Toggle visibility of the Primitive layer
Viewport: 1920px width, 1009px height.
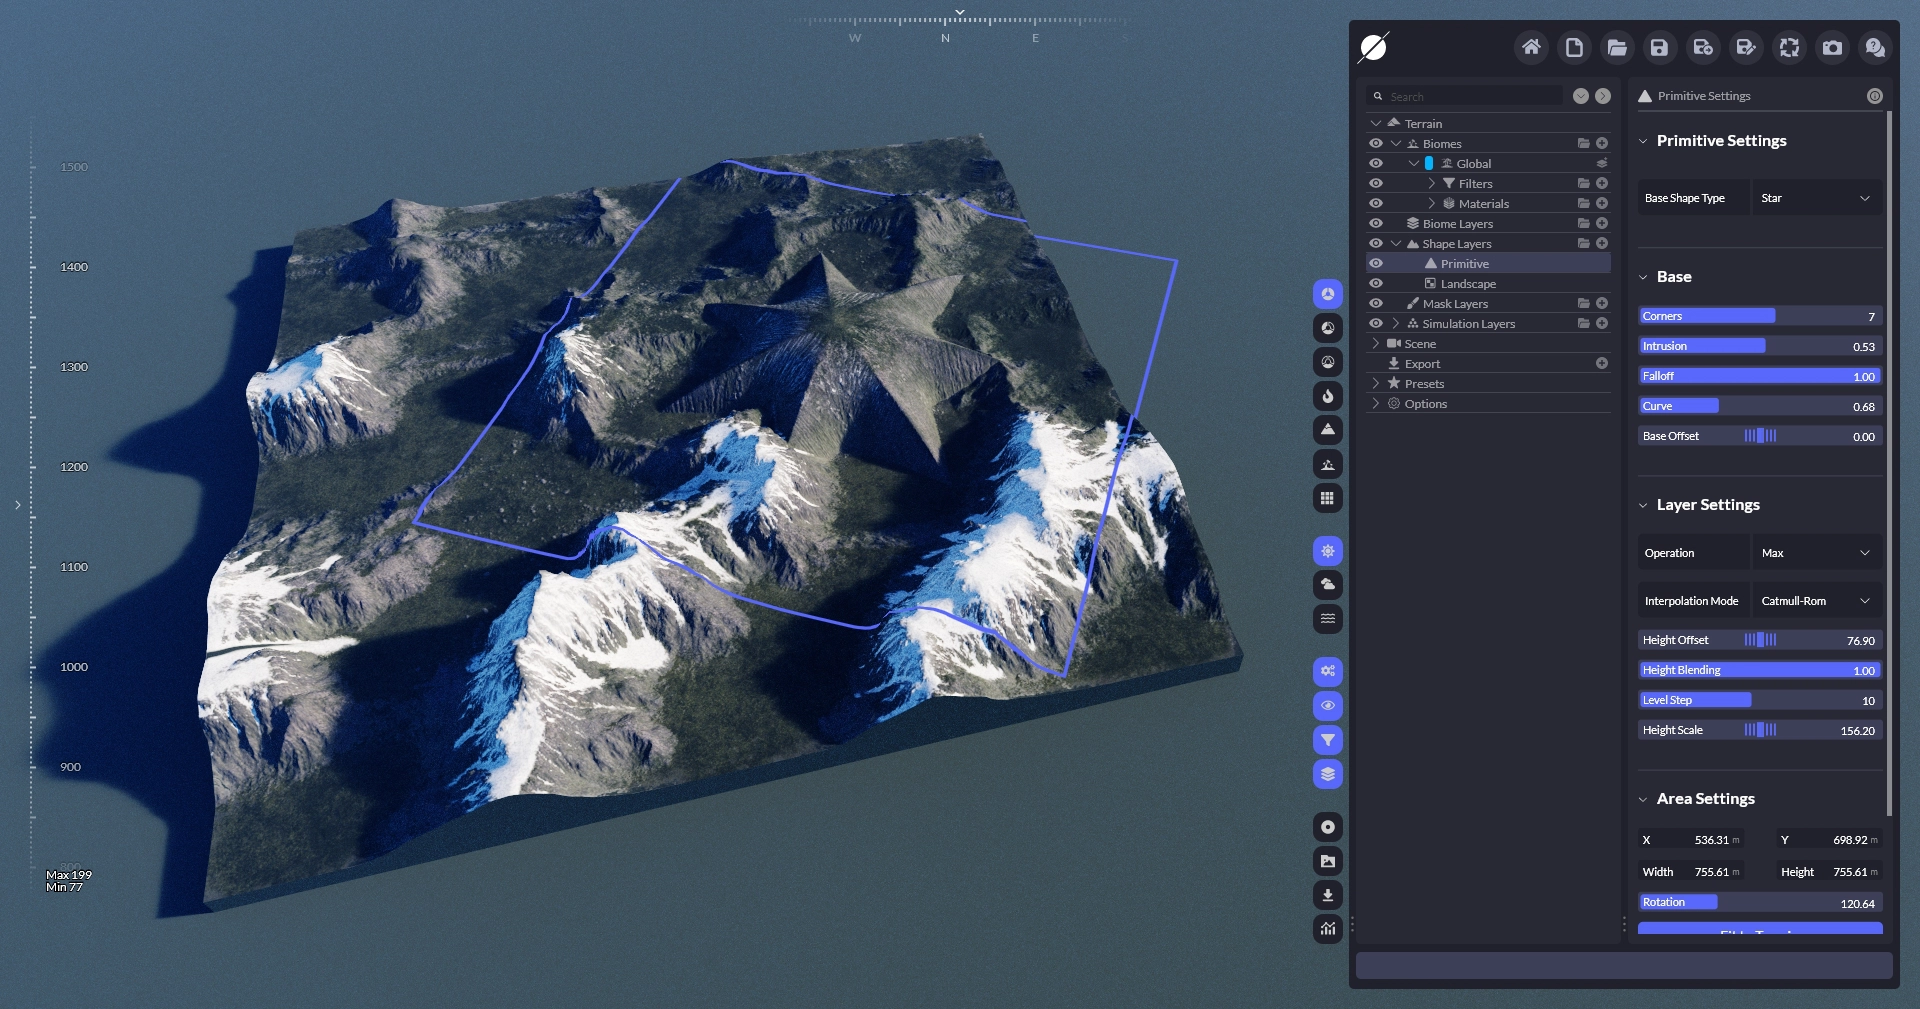pos(1376,263)
